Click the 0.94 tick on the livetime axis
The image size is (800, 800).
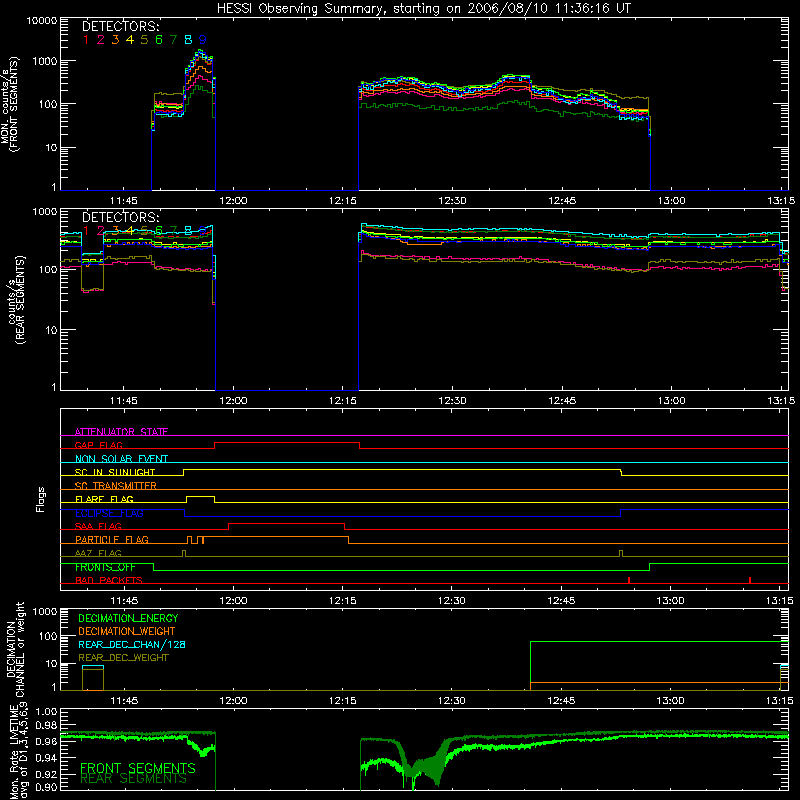(46, 758)
